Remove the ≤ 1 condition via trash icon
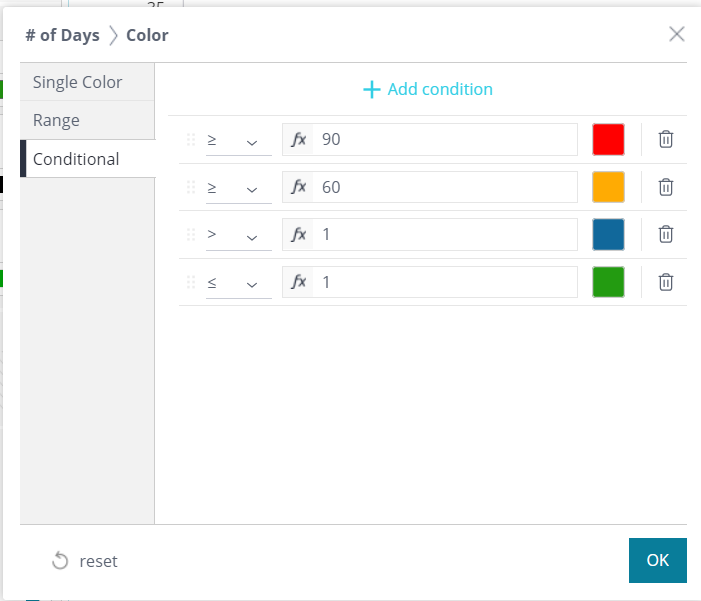Image resolution: width=701 pixels, height=601 pixels. tap(665, 282)
